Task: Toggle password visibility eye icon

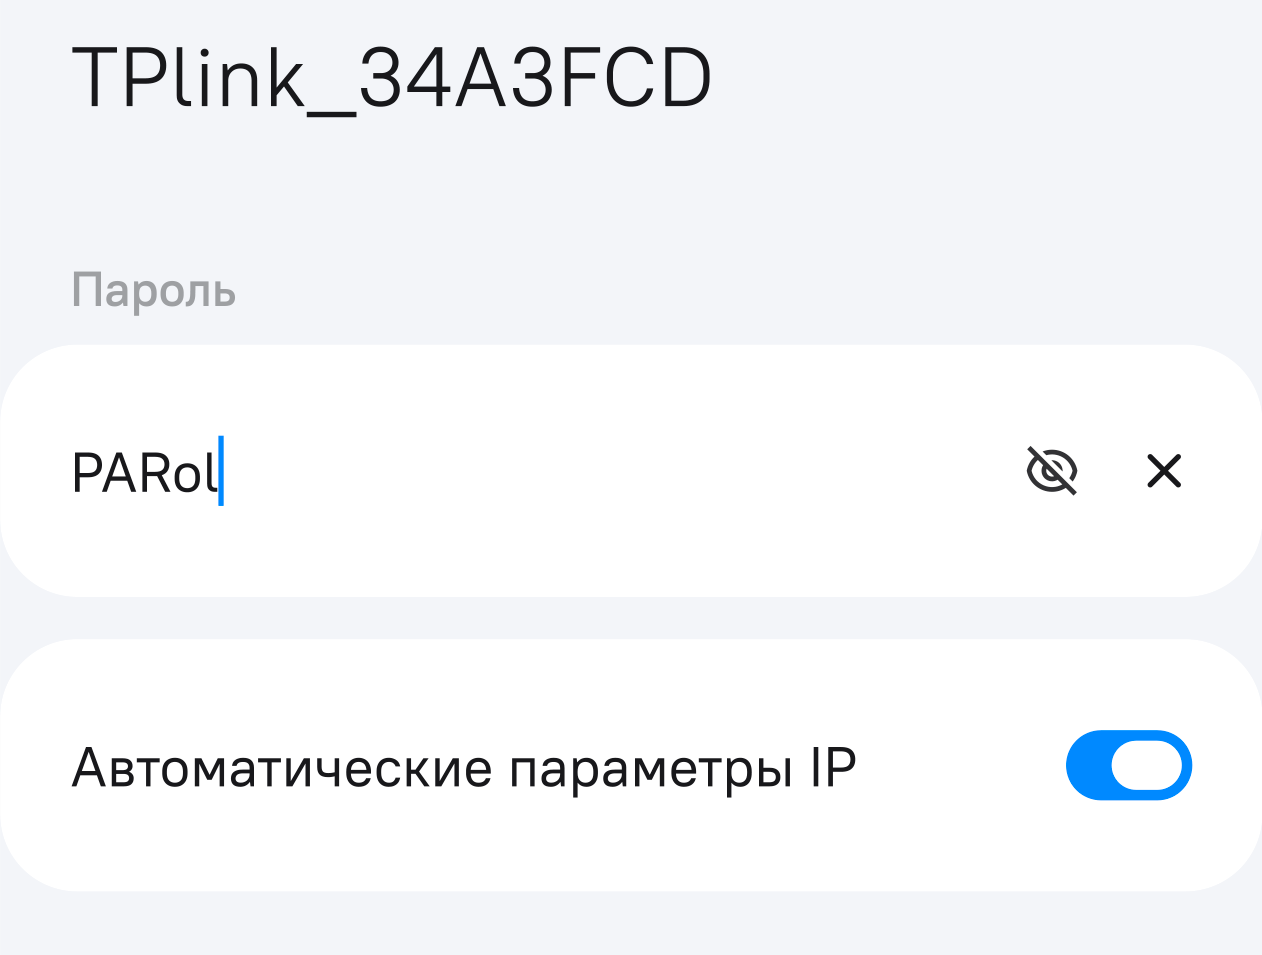Action: 1052,471
